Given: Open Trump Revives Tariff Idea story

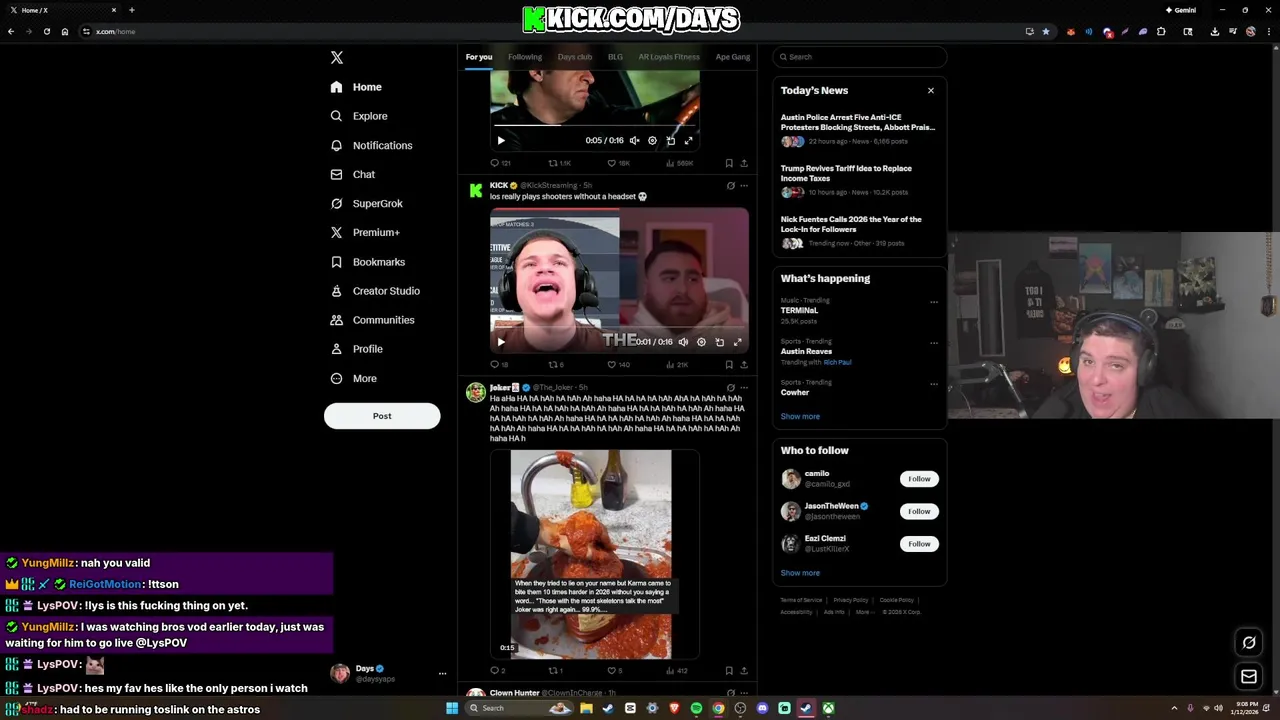Looking at the screenshot, I should (858, 180).
